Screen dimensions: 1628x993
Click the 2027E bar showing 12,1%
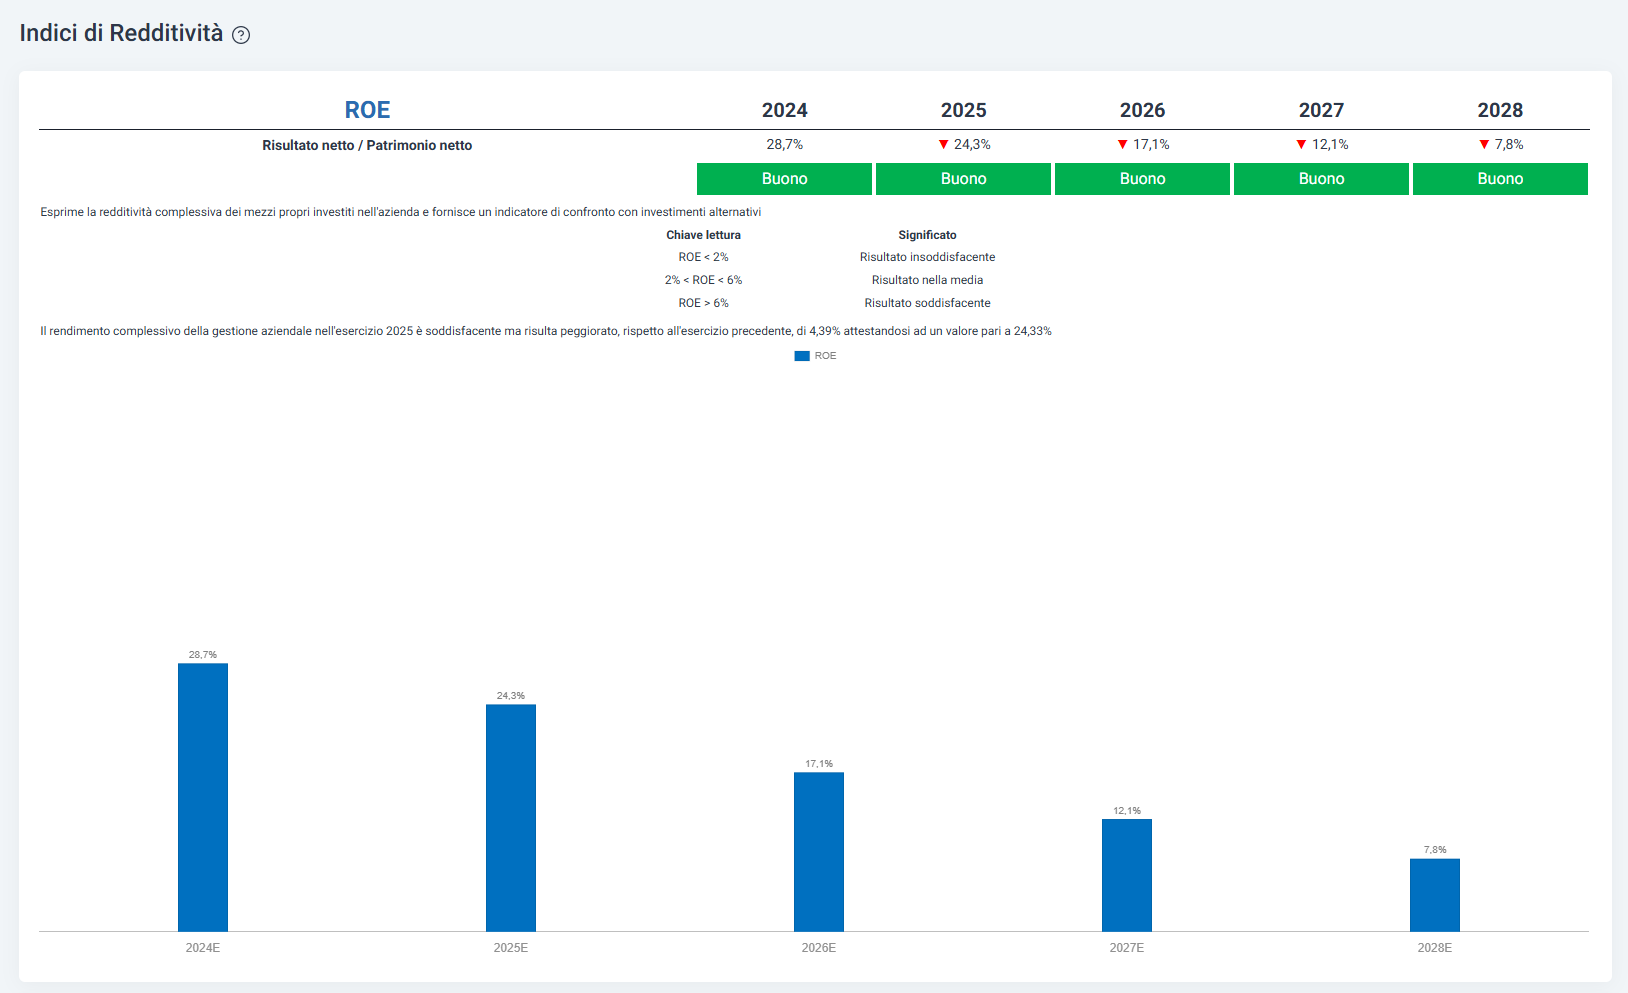1127,876
